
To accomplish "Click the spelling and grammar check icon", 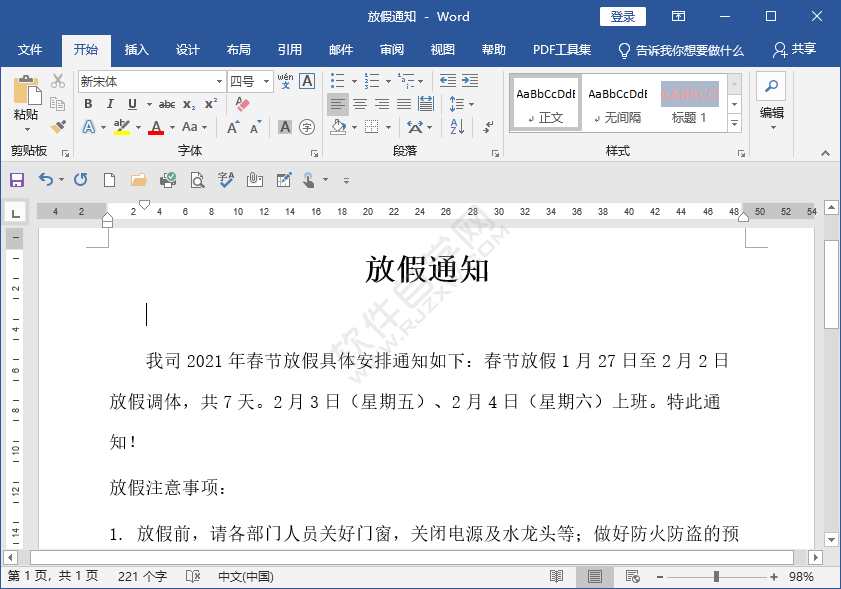I will pyautogui.click(x=225, y=179).
